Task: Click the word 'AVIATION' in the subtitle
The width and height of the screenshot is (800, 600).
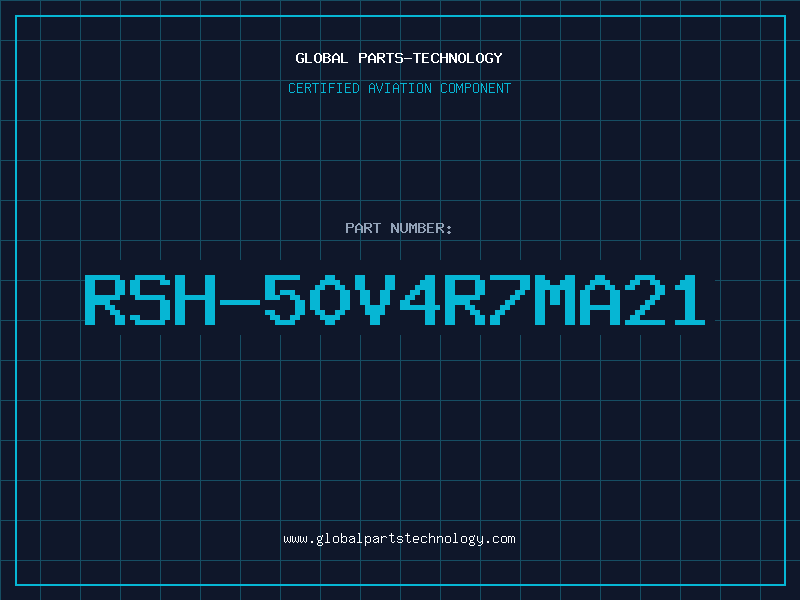Action: click(x=400, y=88)
